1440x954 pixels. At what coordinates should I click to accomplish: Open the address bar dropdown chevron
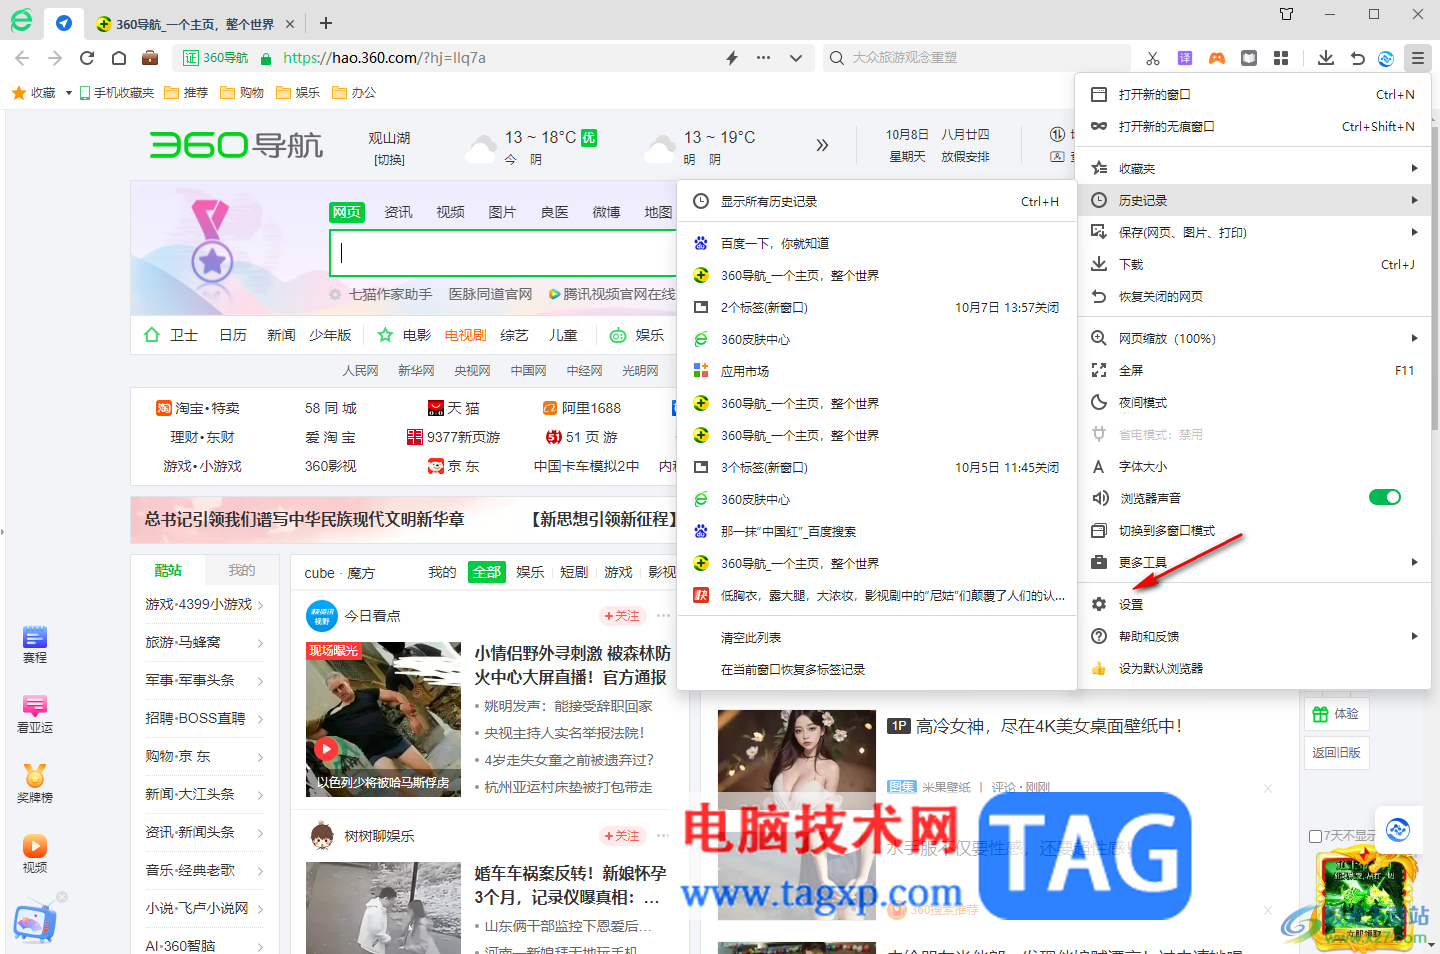pyautogui.click(x=795, y=58)
